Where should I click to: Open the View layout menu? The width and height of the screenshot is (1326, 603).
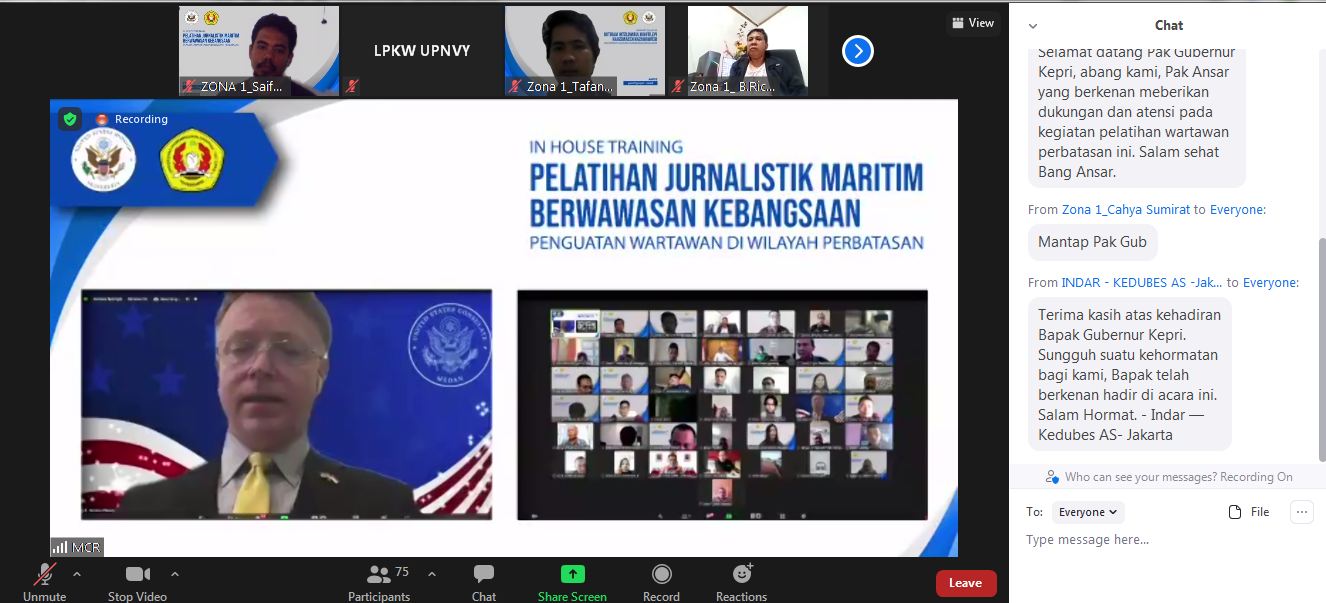pyautogui.click(x=972, y=23)
